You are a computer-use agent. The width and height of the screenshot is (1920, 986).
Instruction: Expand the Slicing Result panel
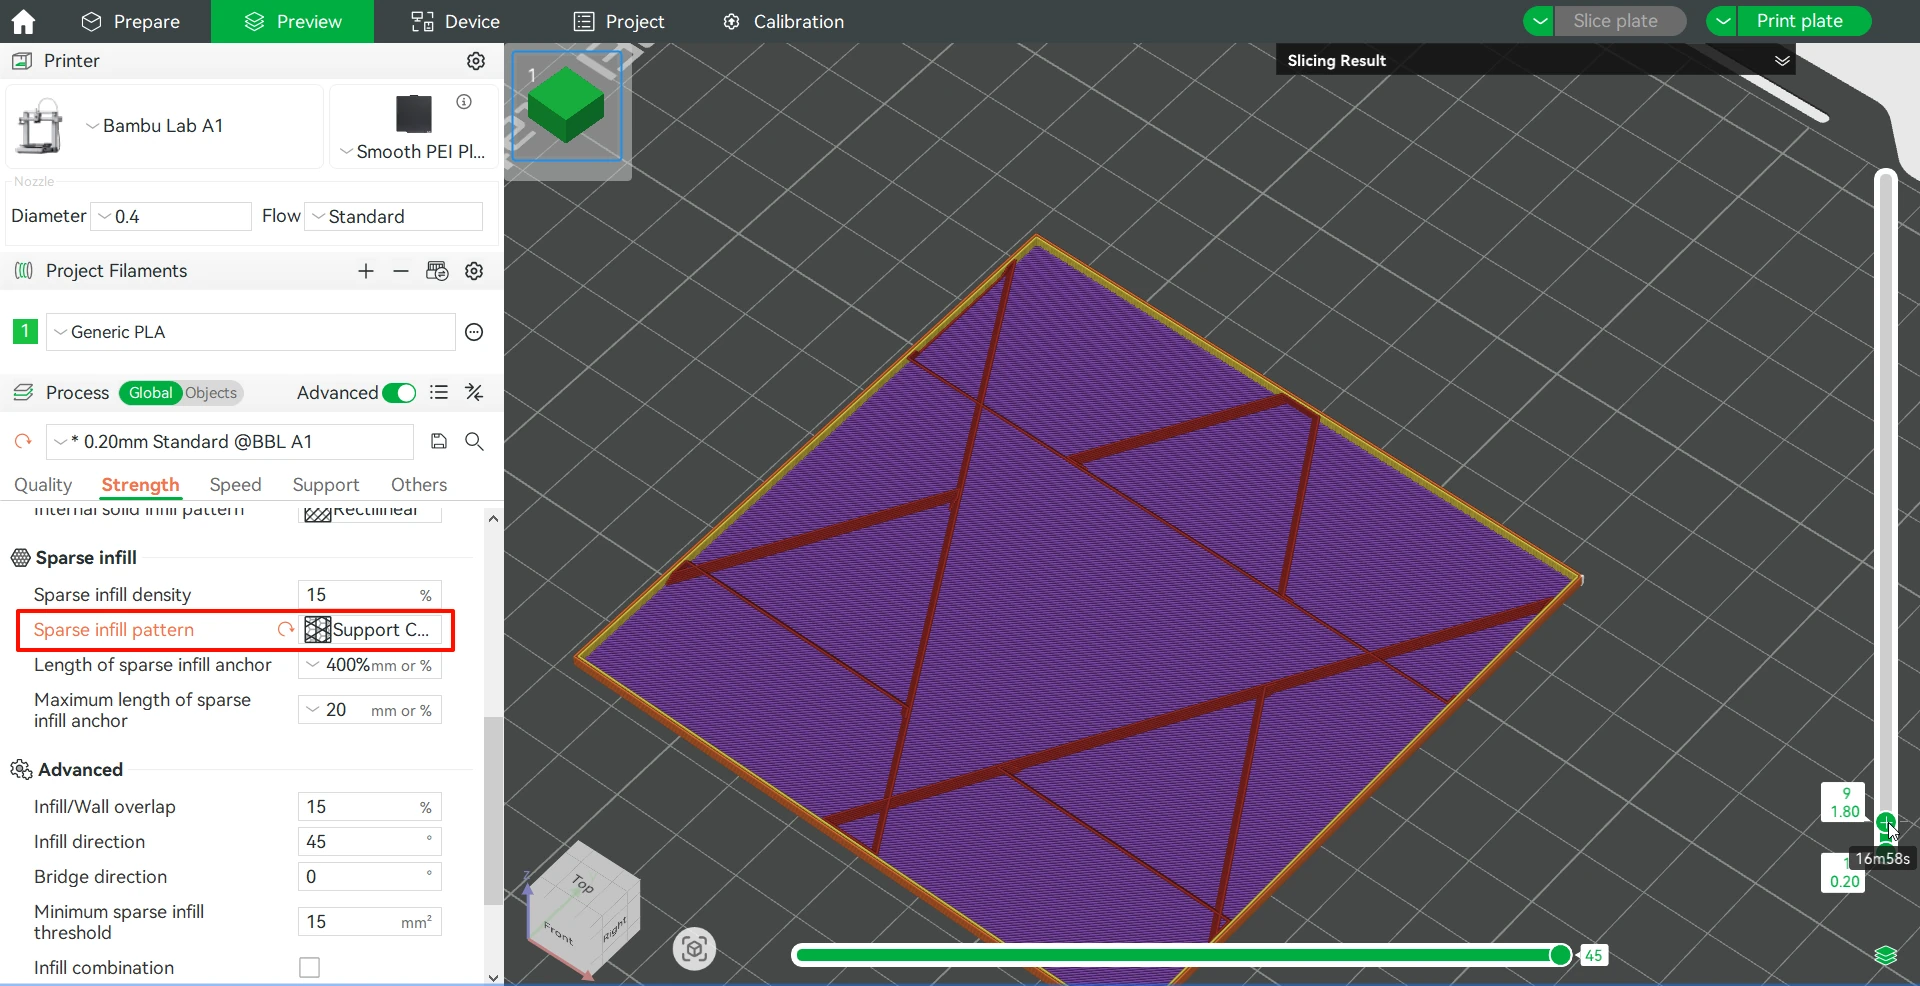pos(1781,61)
